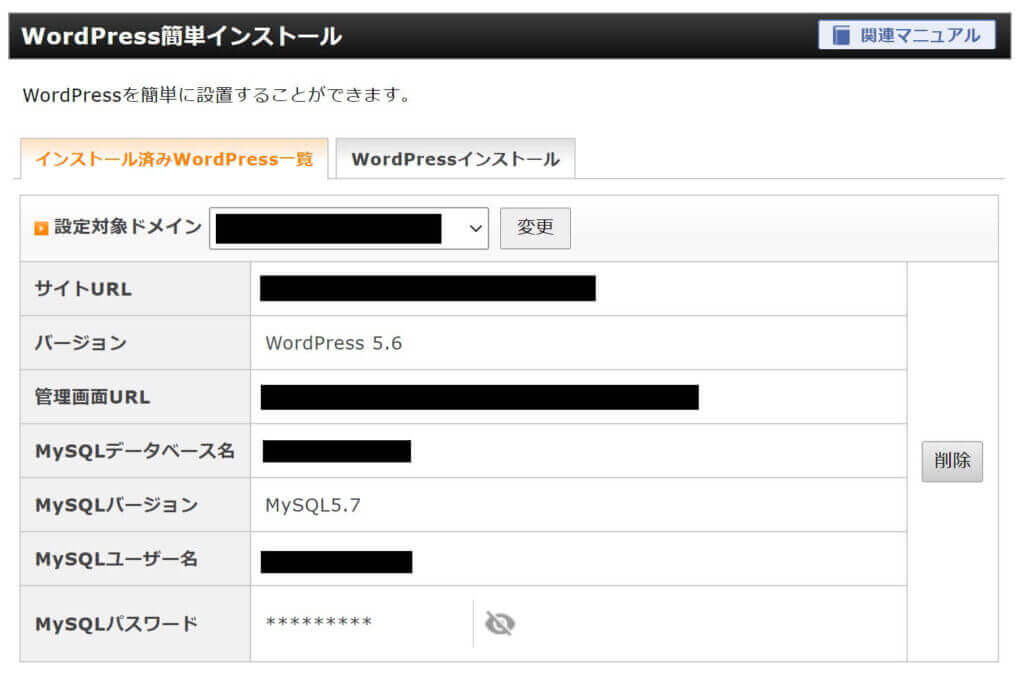Image resolution: width=1024 pixels, height=677 pixels.
Task: Switch to インストール済みWordPress一覧 tab
Action: [x=174, y=159]
